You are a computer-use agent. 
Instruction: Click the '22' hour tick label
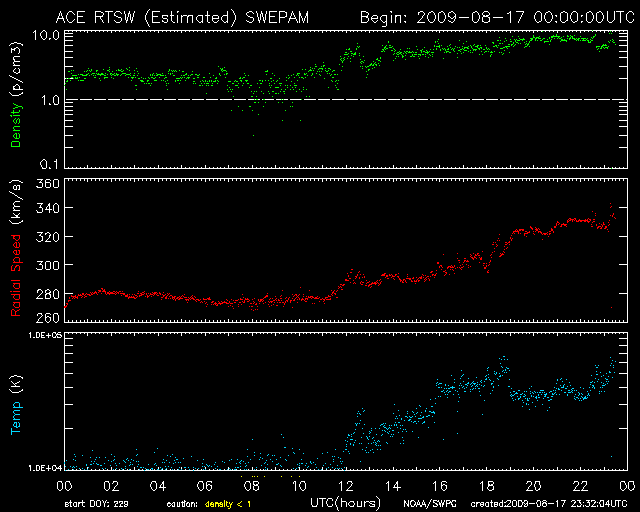580,486
